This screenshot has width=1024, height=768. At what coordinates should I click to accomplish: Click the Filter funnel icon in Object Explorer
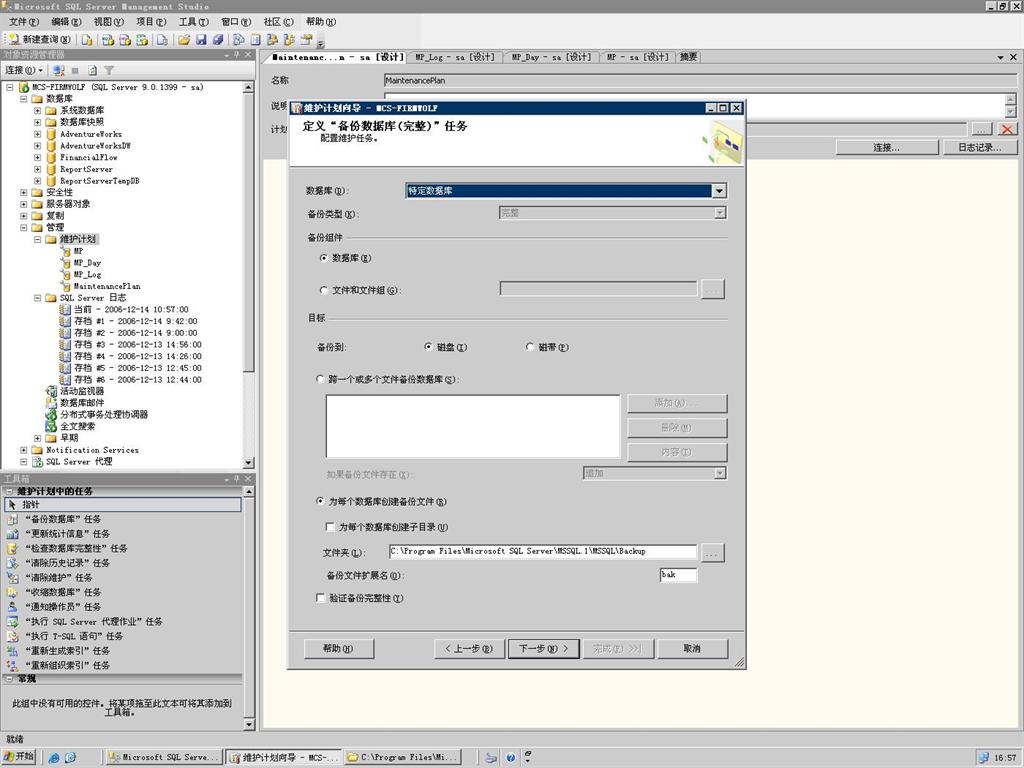[109, 70]
